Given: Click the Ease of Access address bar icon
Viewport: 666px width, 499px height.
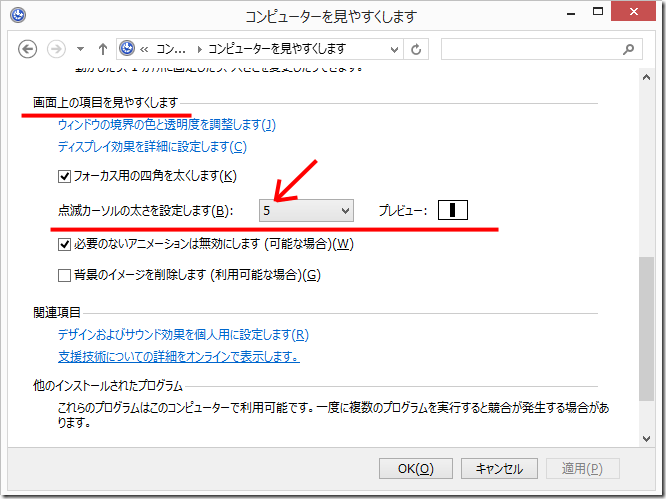Looking at the screenshot, I should tap(128, 48).
